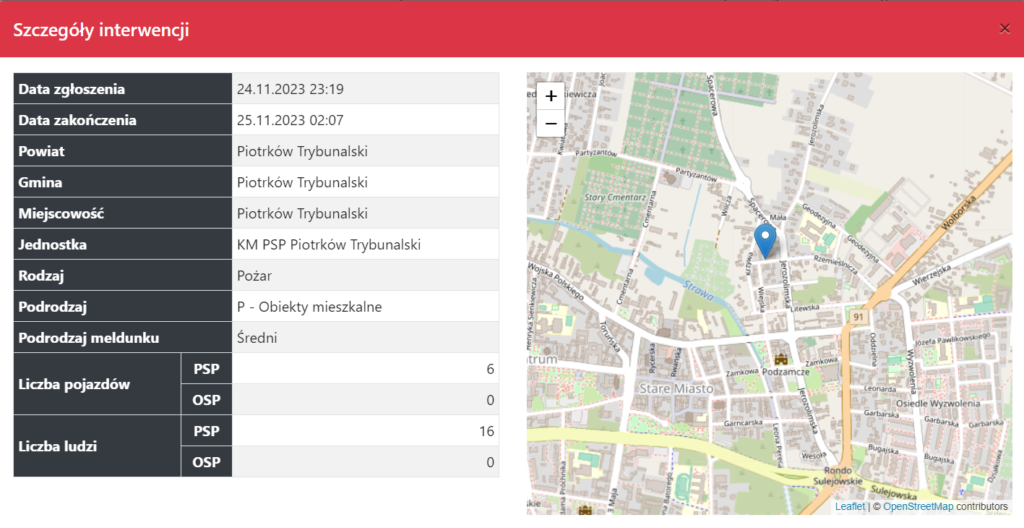The height and width of the screenshot is (528, 1024).
Task: Click the blue location marker pin
Action: (764, 241)
